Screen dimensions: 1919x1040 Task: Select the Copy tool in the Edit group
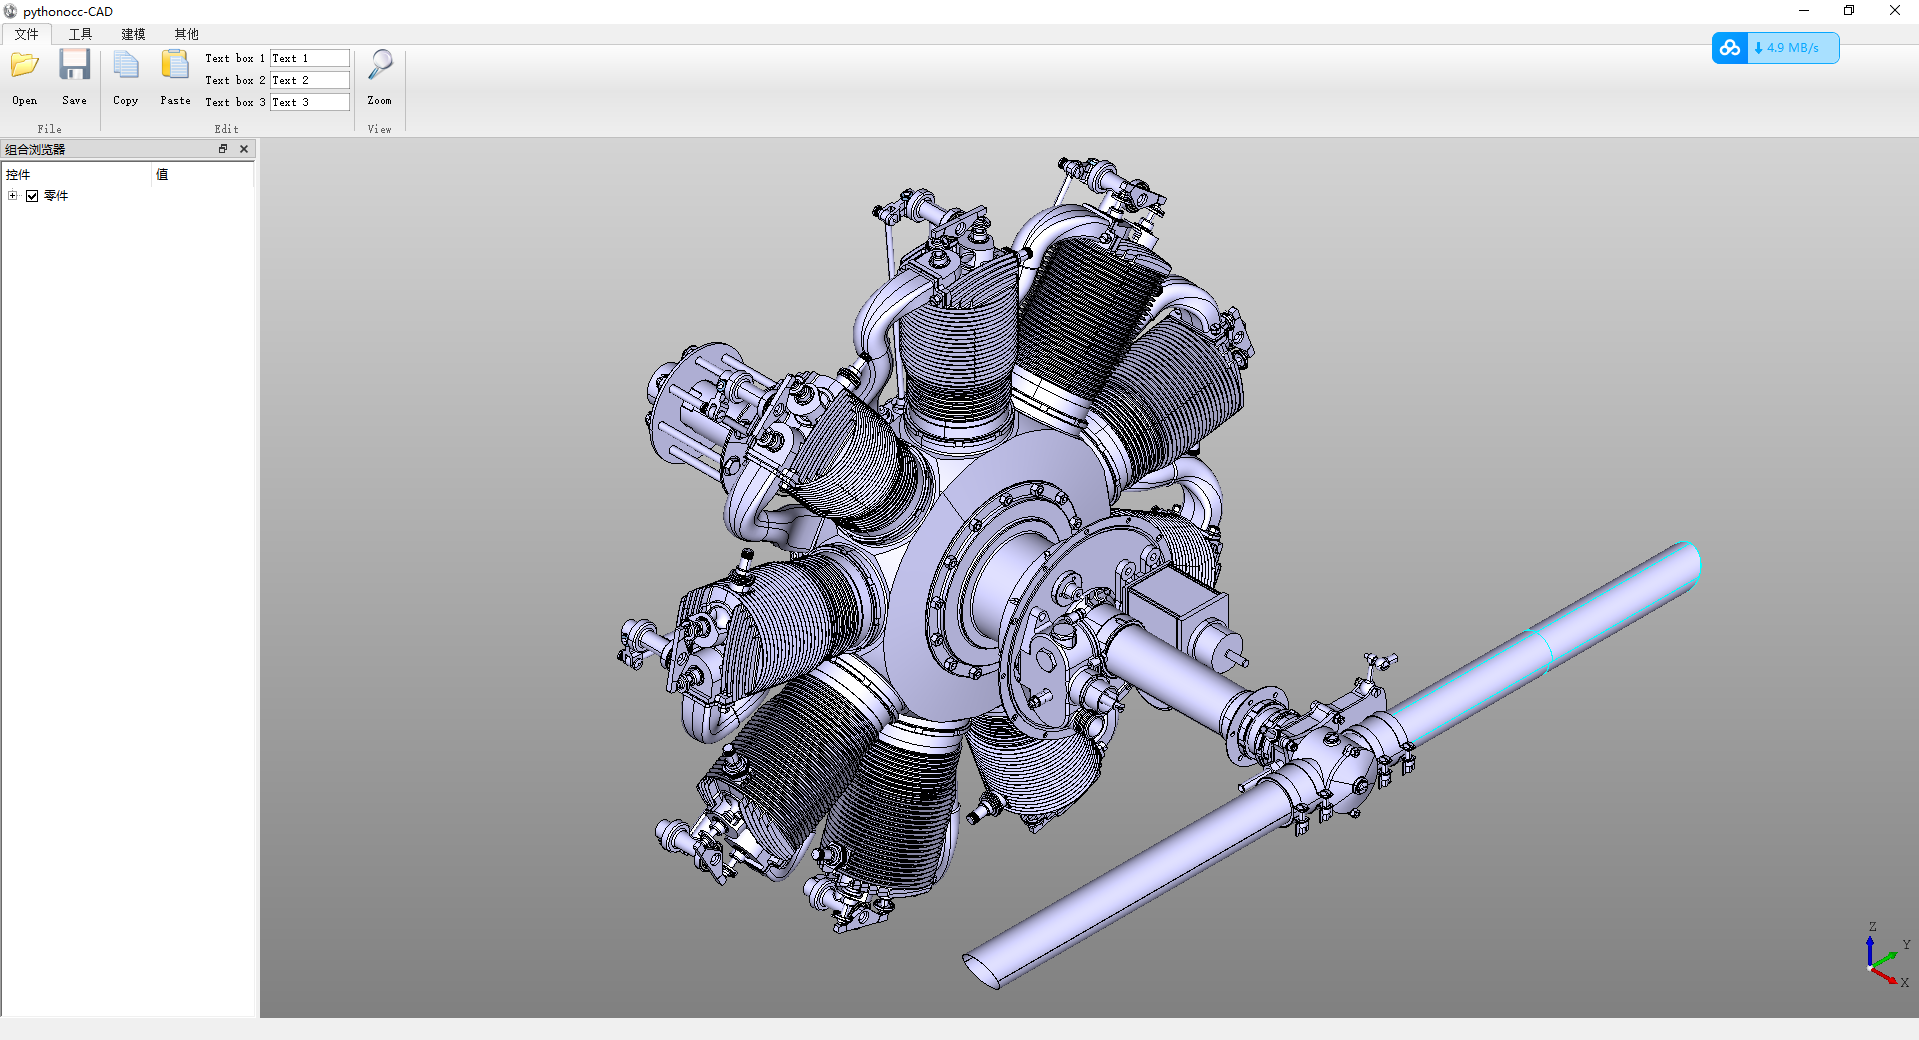click(x=125, y=63)
